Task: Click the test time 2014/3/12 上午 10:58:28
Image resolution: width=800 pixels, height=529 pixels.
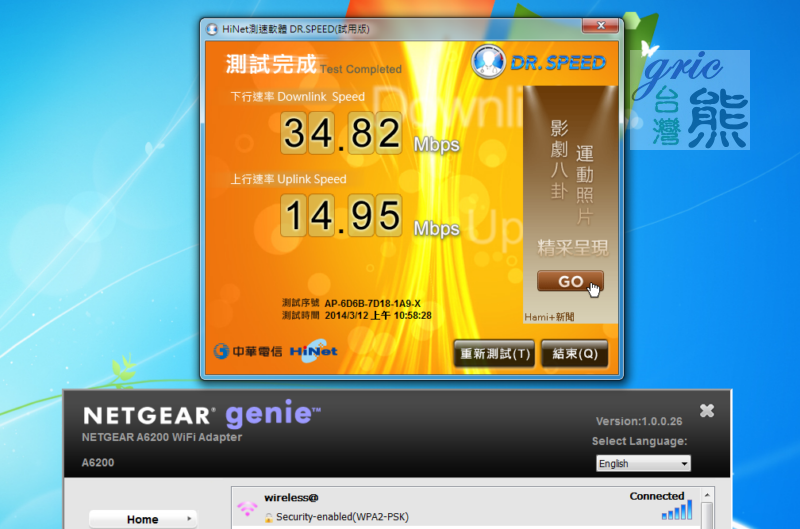Action: pos(378,315)
